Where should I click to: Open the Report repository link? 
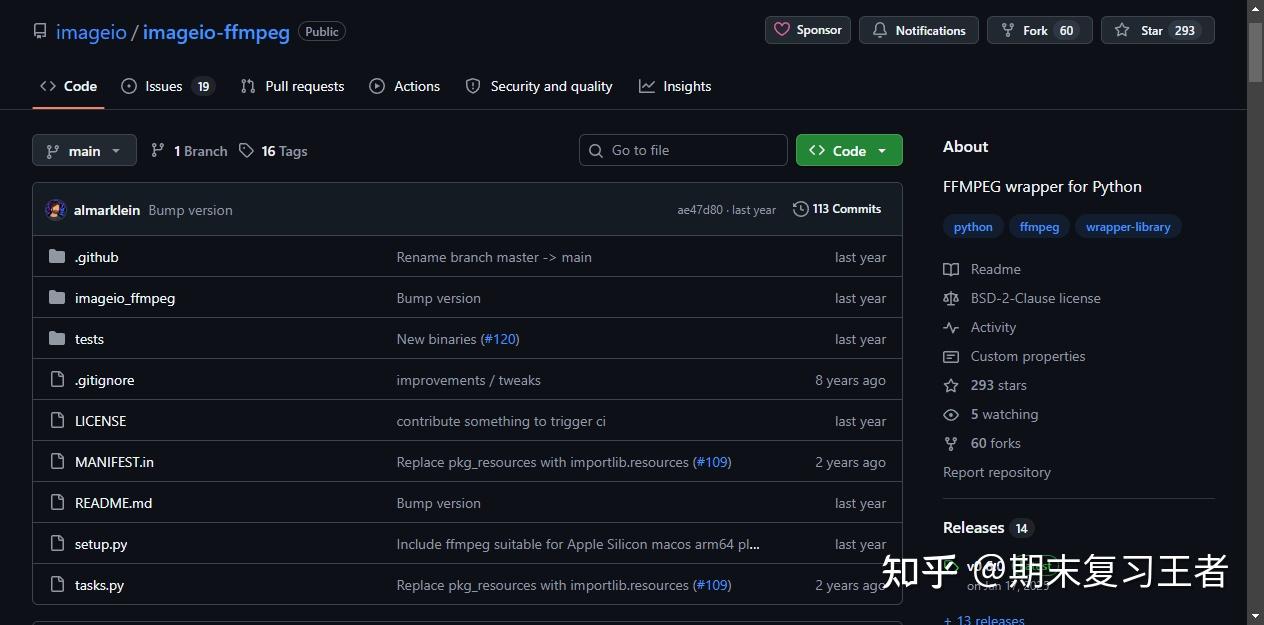tap(997, 472)
